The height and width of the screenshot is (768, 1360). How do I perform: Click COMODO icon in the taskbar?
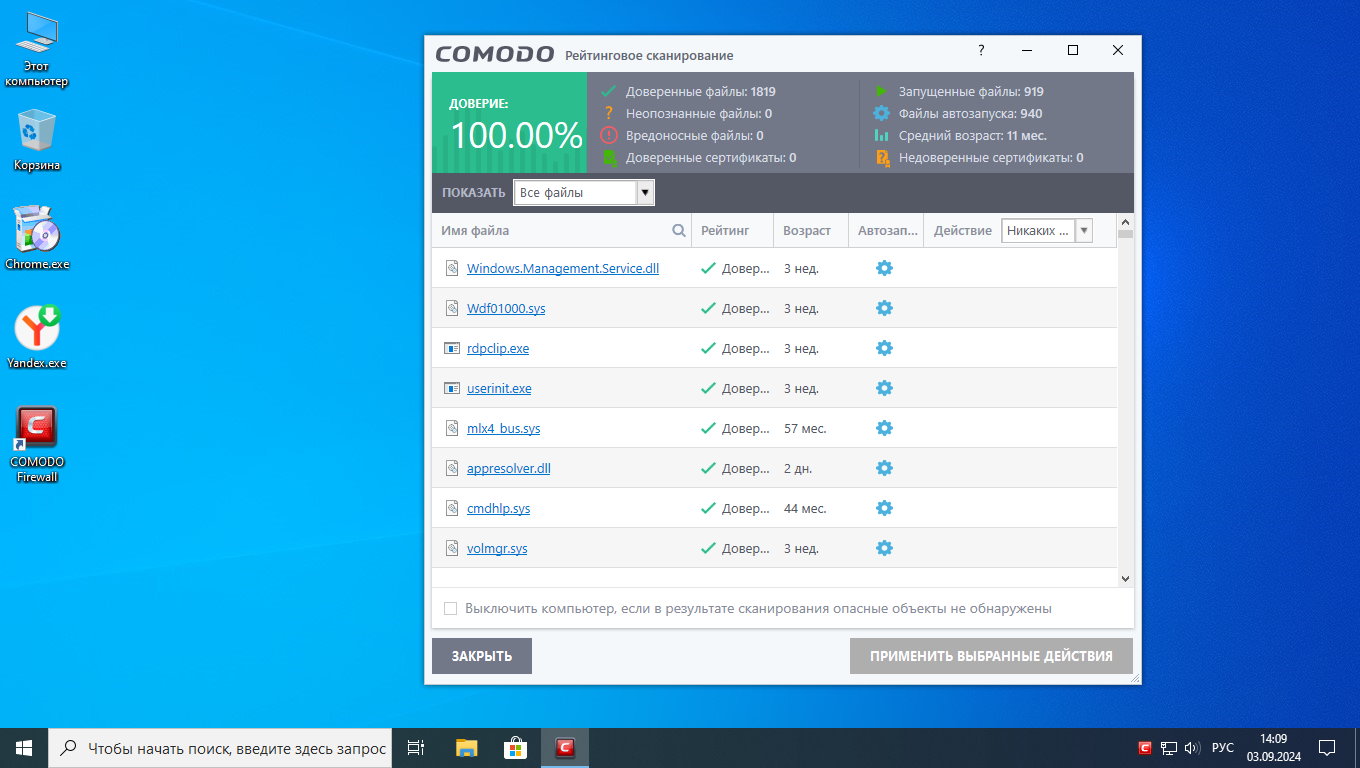pos(565,747)
